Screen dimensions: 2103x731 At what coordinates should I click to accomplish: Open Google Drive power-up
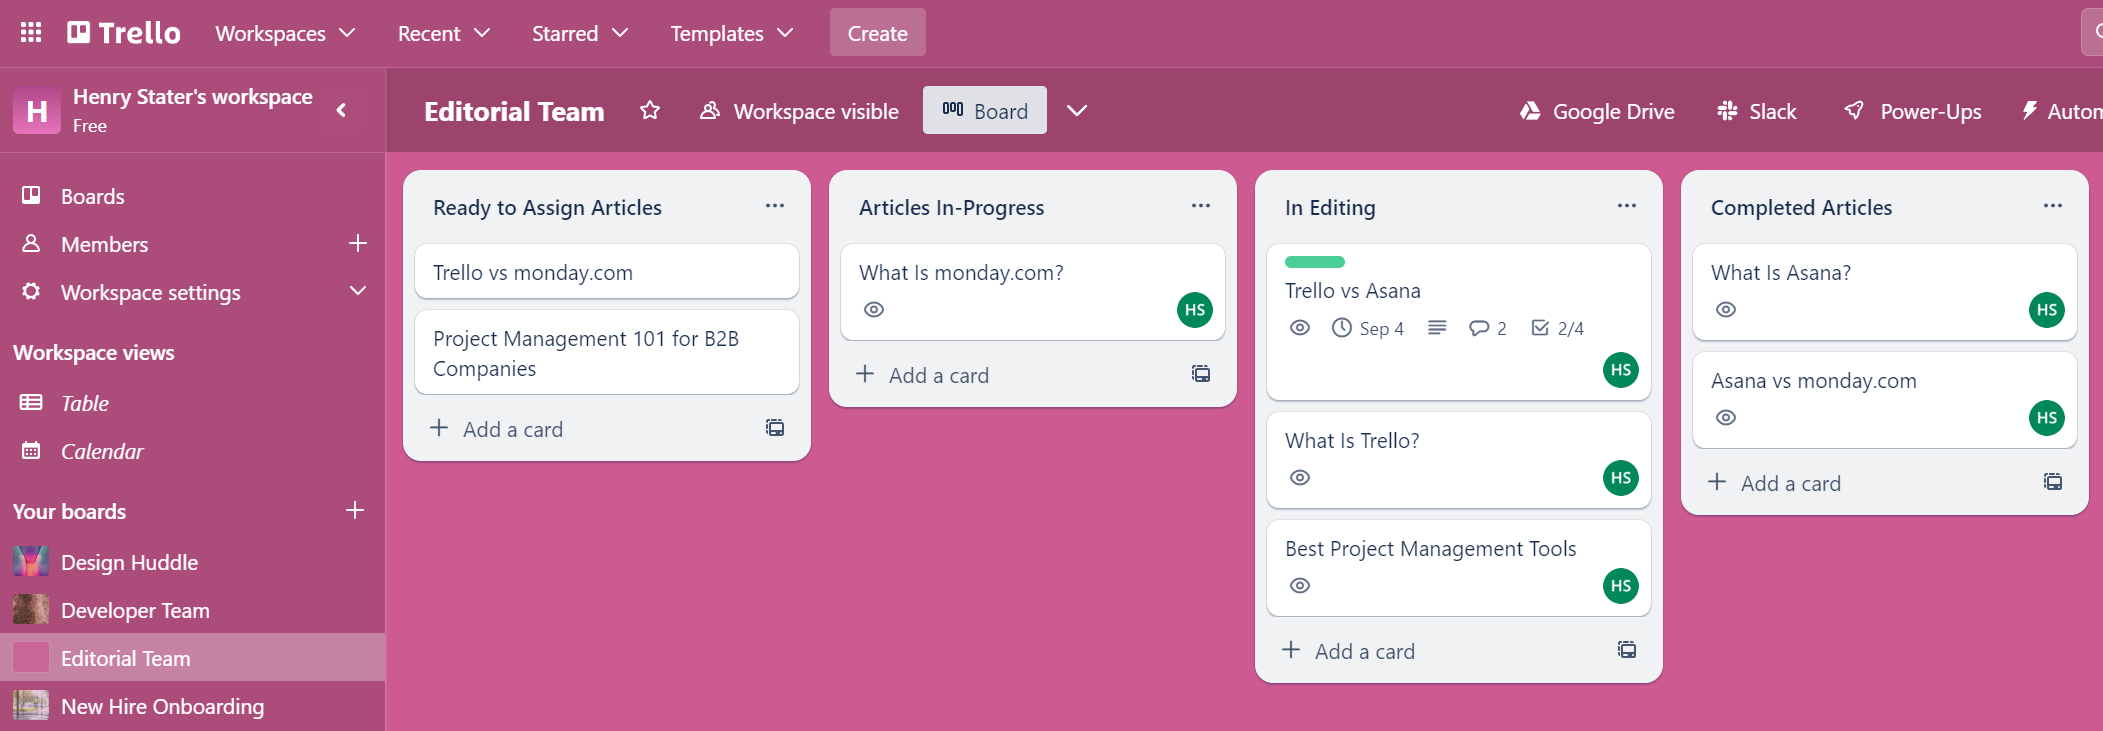[1597, 111]
